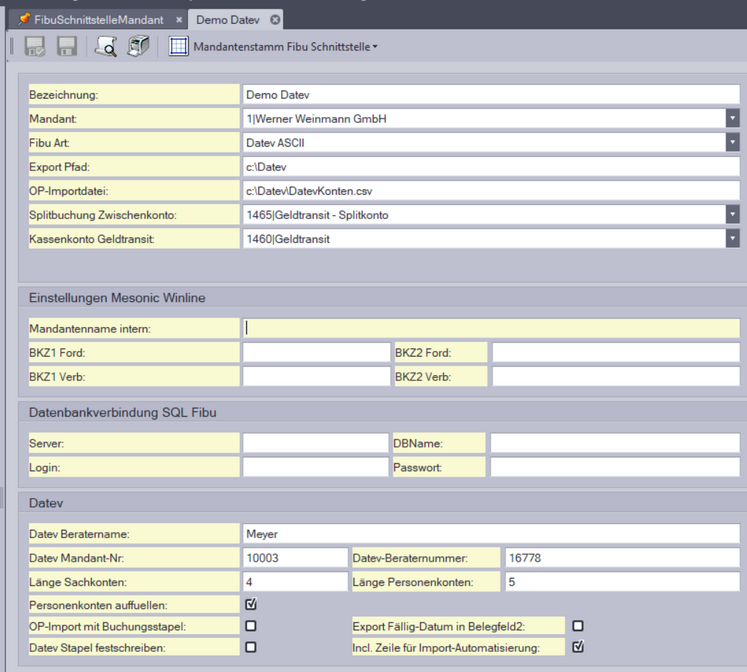The image size is (747, 672).
Task: Click the save and check toolbar icon
Action: [35, 47]
